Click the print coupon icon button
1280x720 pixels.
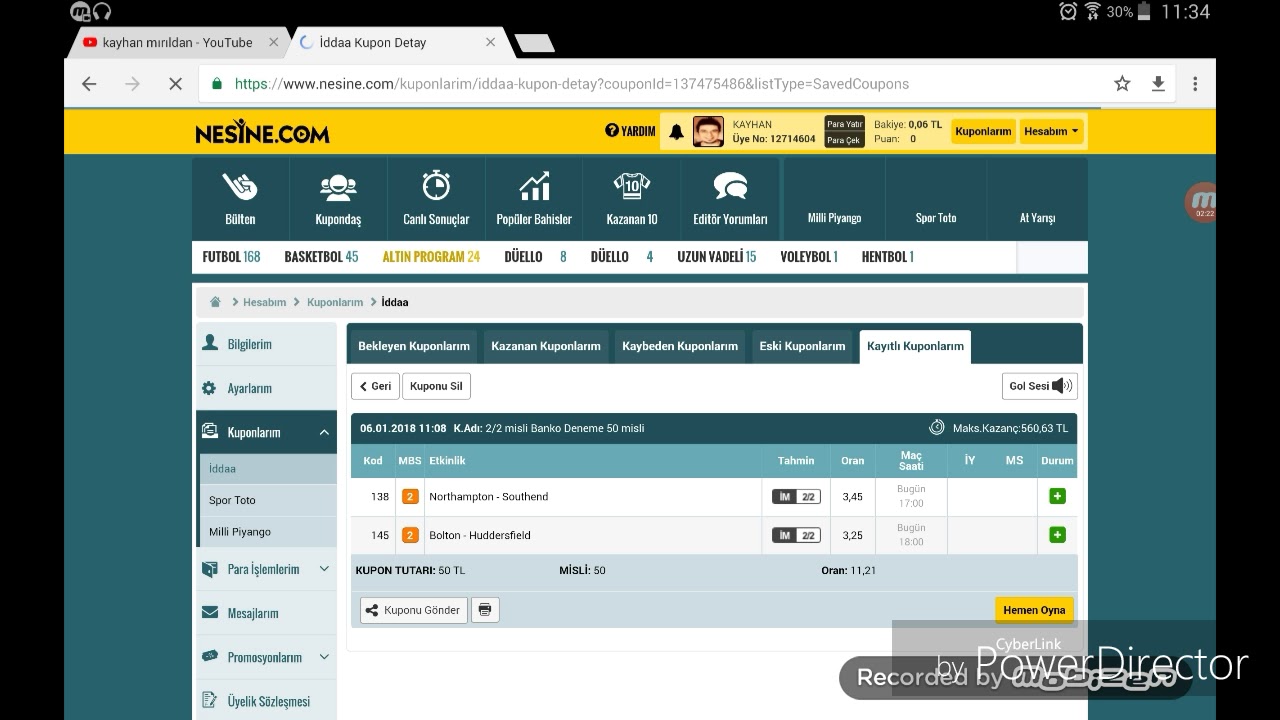pyautogui.click(x=485, y=610)
